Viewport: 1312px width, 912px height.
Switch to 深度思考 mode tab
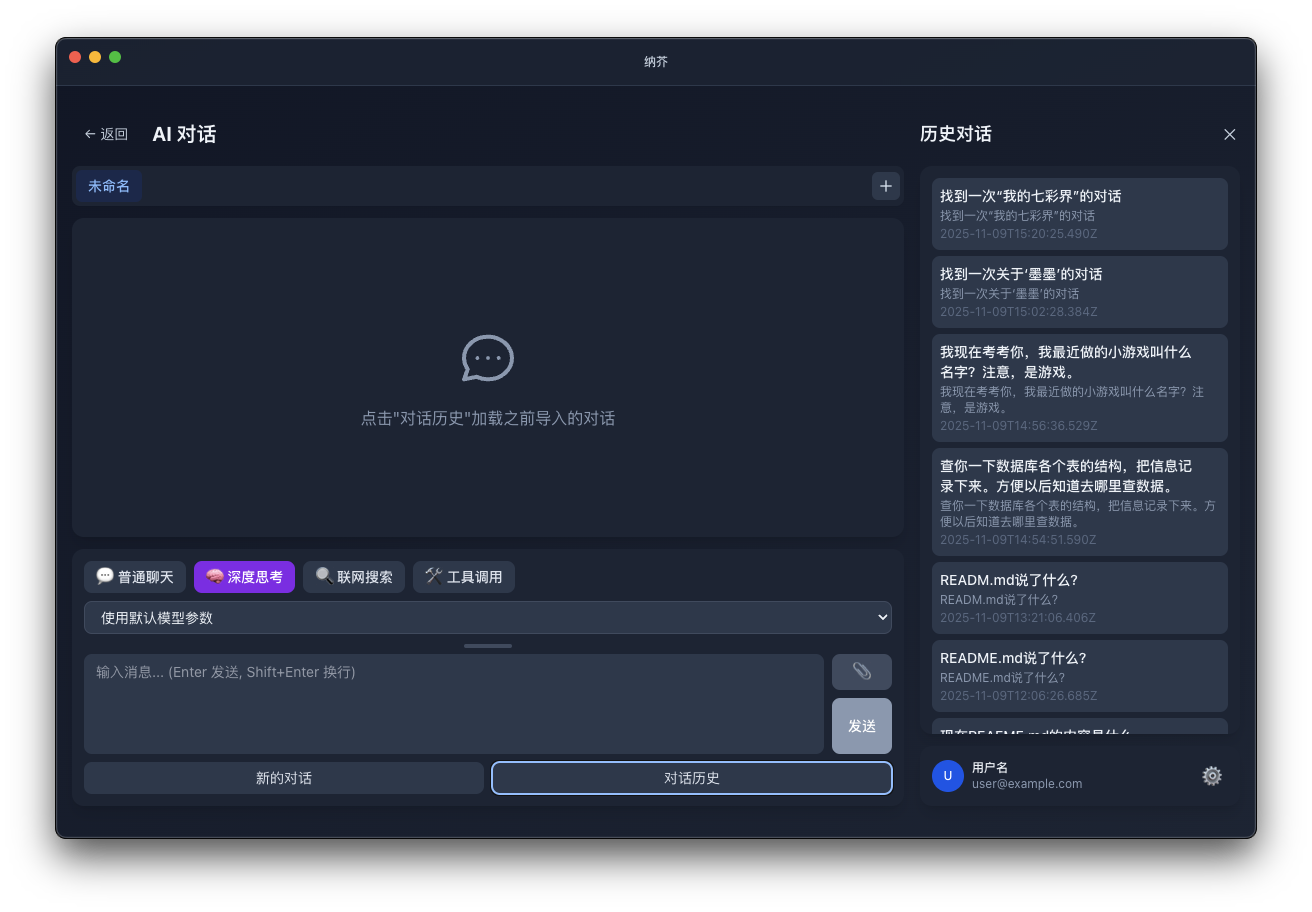point(244,576)
